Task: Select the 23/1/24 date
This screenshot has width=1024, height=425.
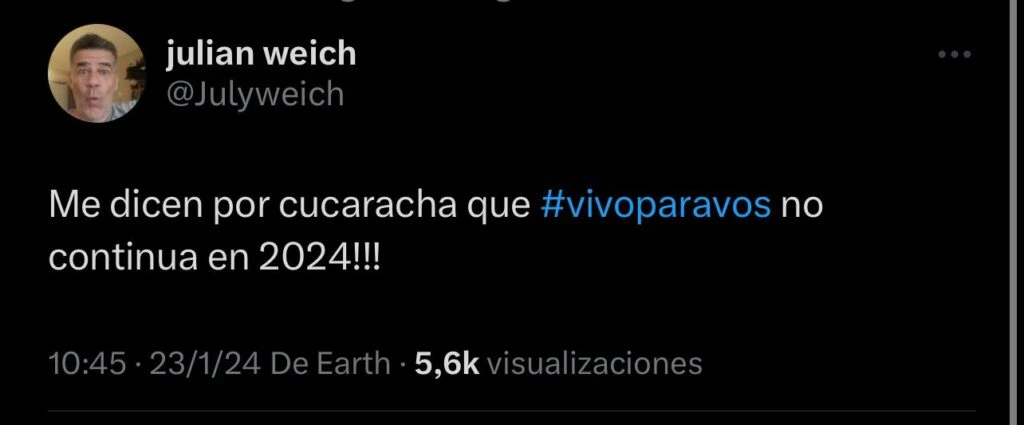Action: (206, 364)
